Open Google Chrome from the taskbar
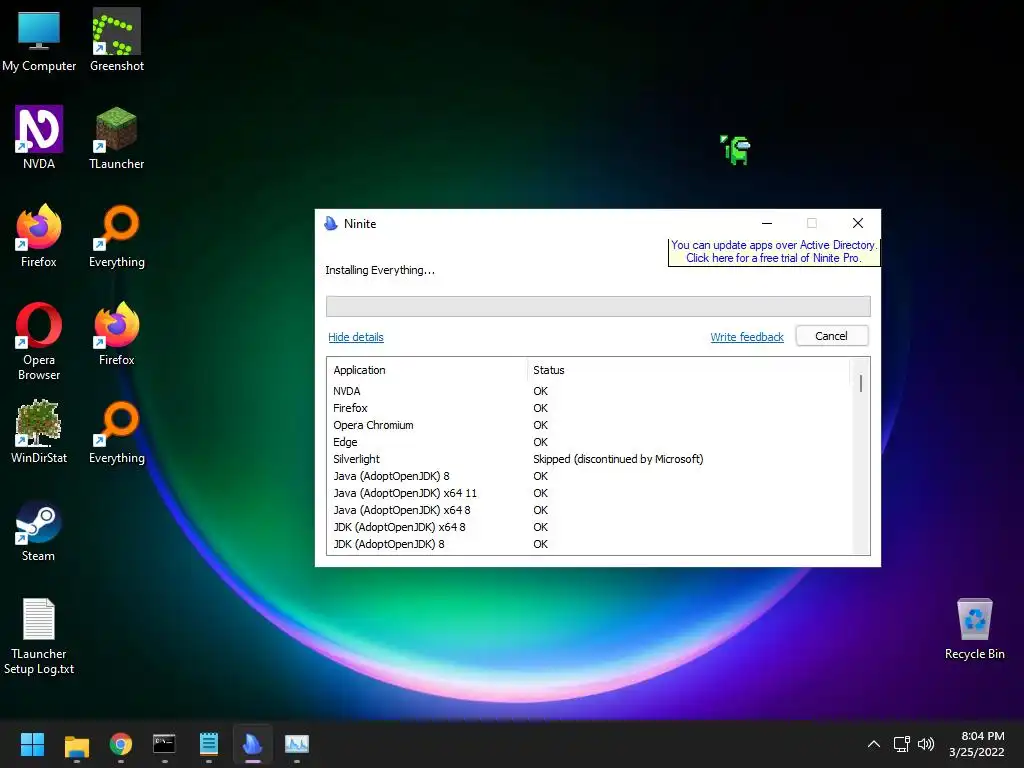Screen dimensions: 1024x768 pos(121,744)
